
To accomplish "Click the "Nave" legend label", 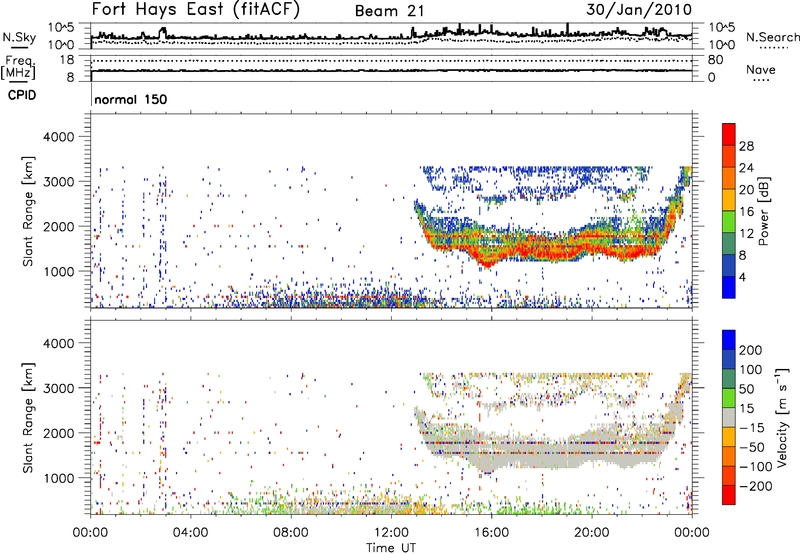I will coord(760,70).
